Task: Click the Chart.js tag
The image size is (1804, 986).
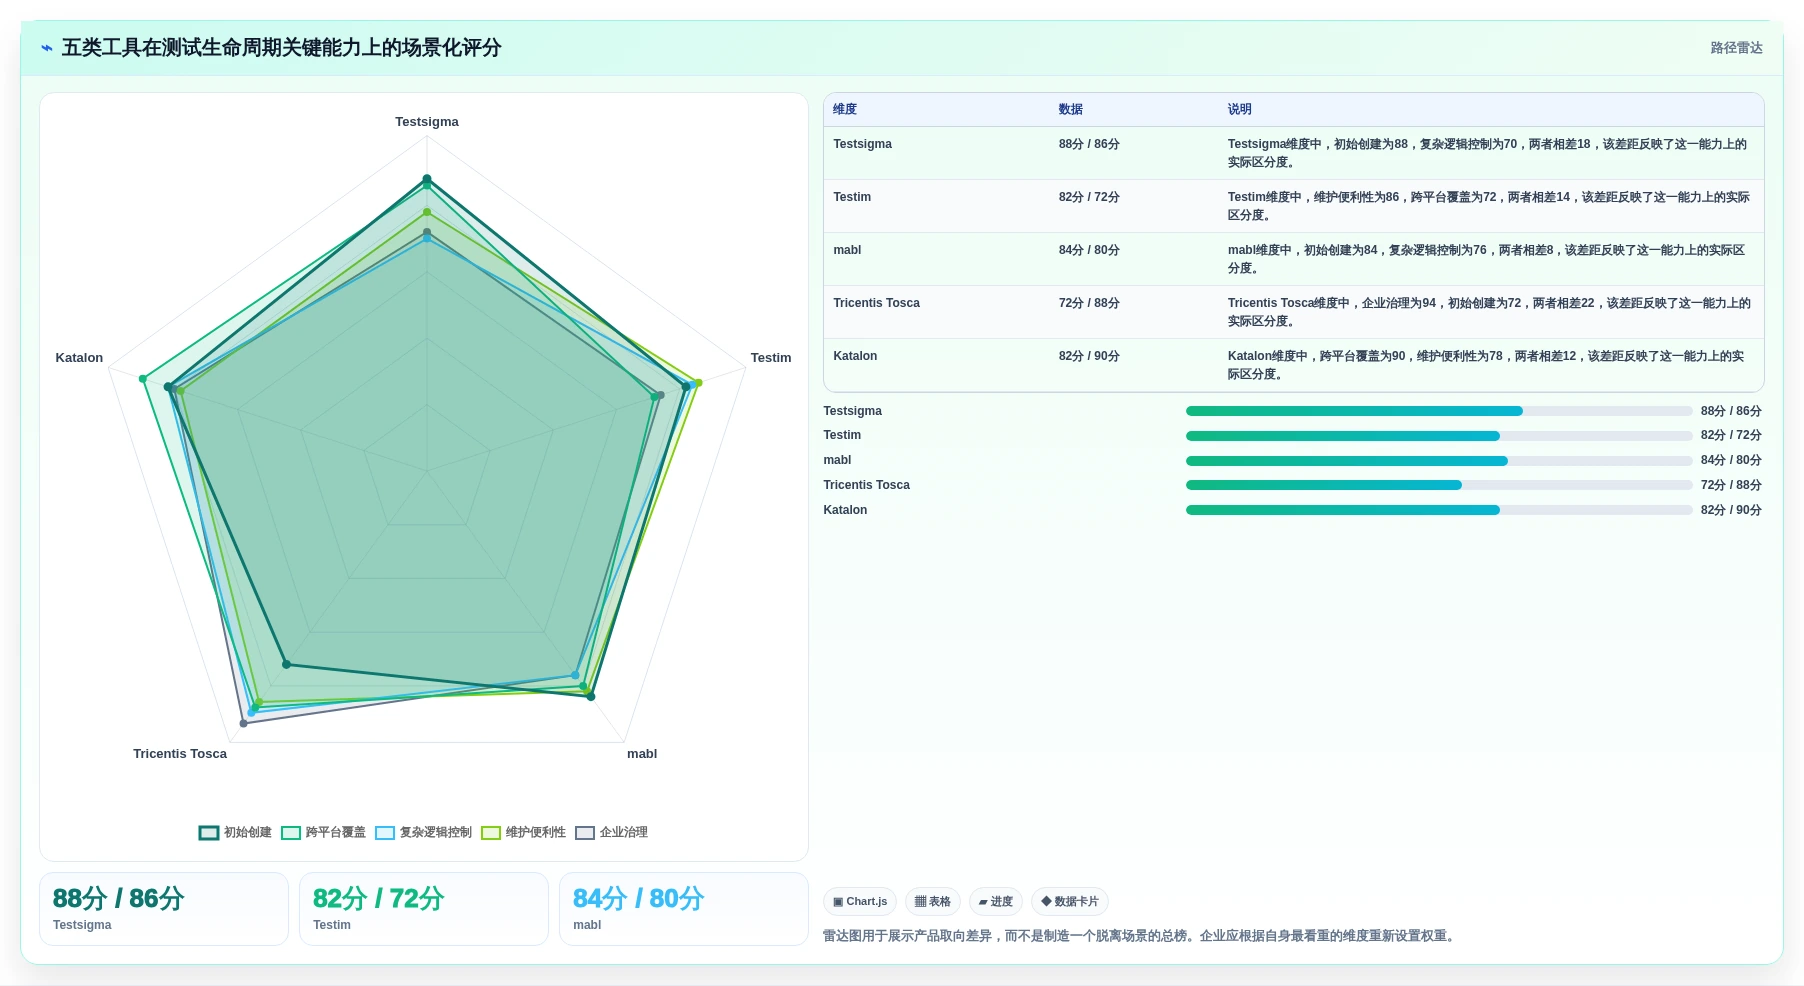Action: (860, 901)
